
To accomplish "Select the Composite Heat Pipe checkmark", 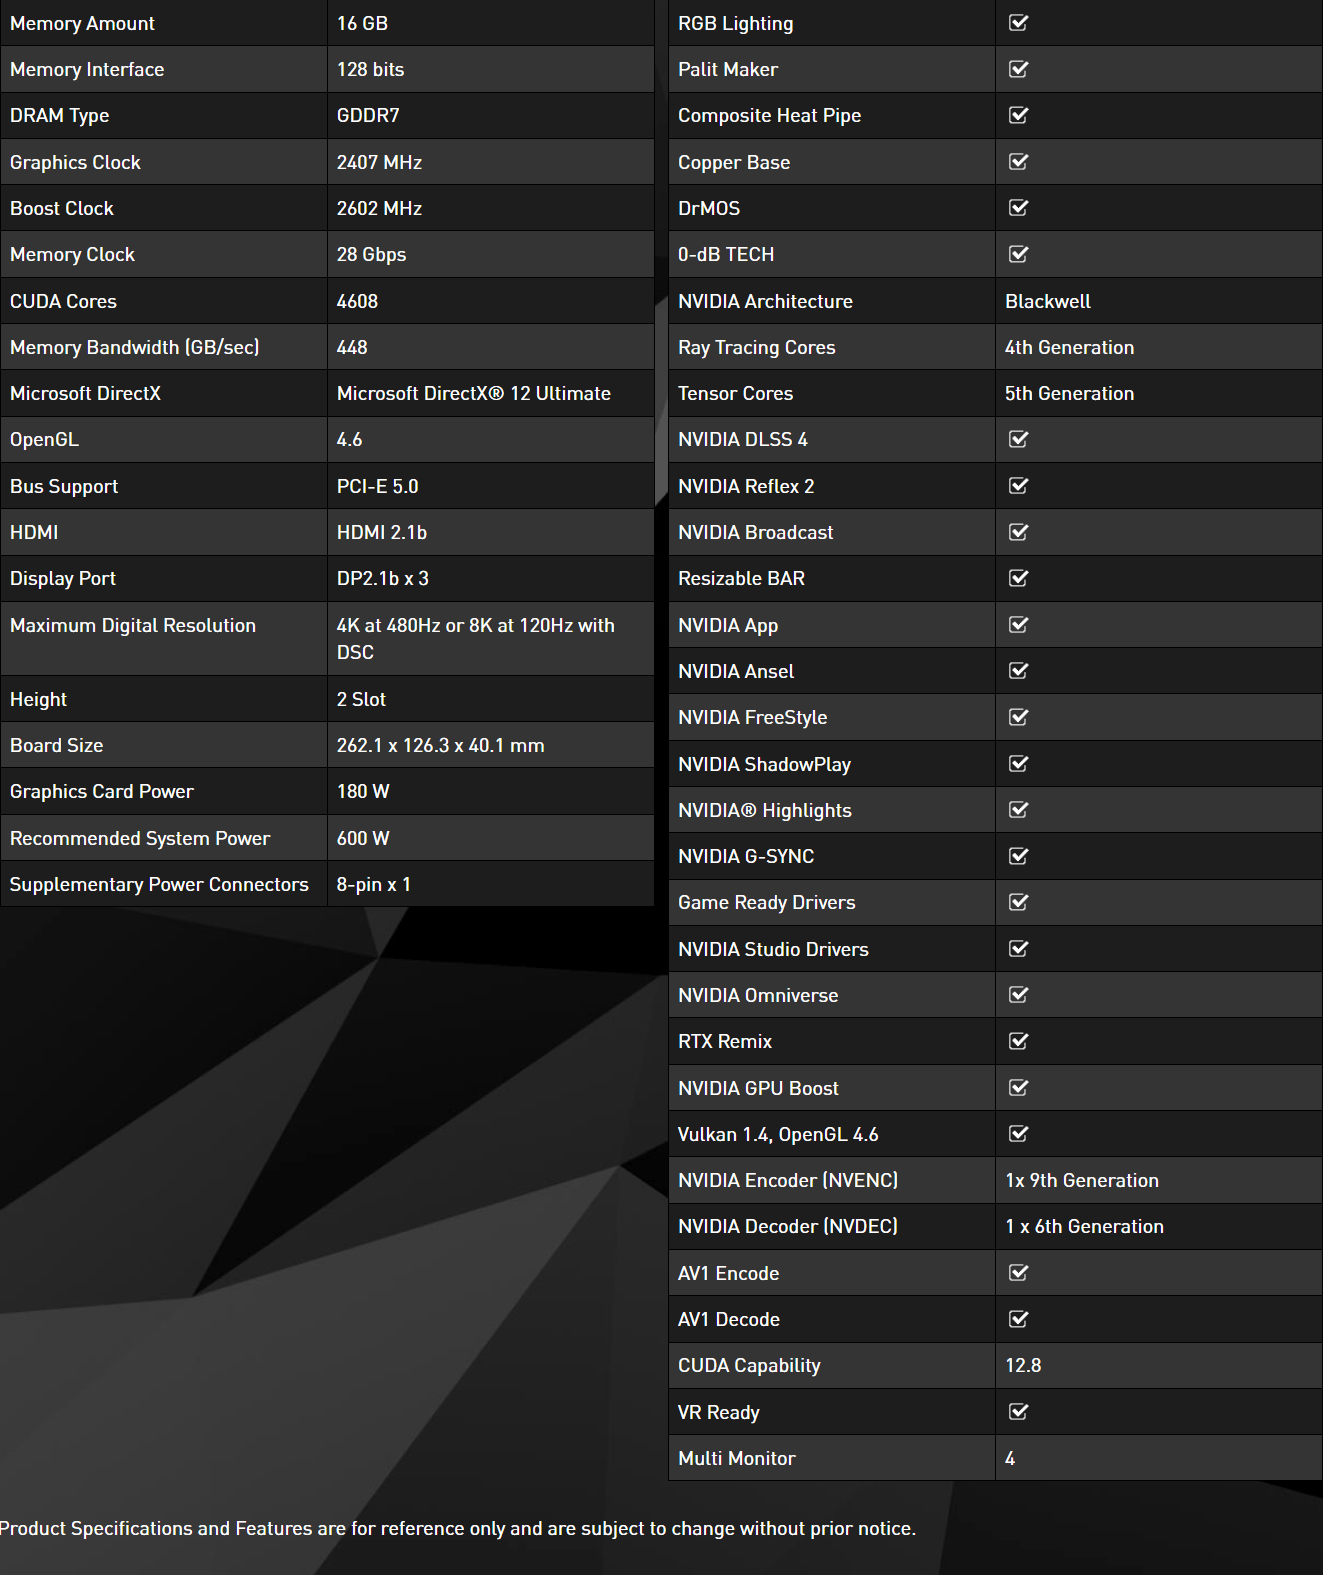I will [1019, 115].
